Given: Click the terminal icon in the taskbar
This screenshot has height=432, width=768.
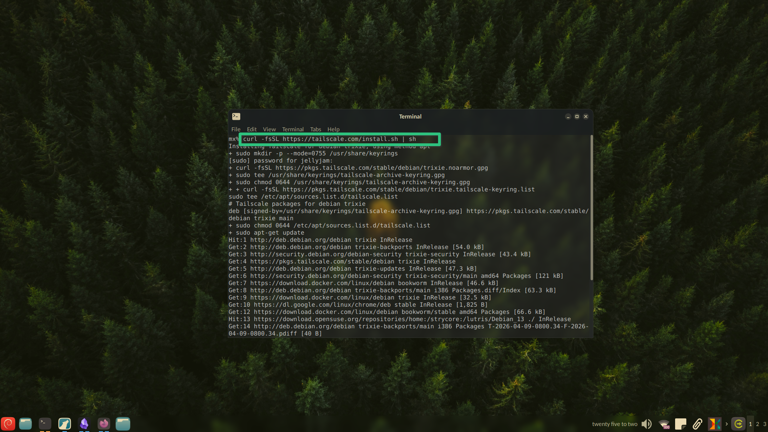Looking at the screenshot, I should pos(45,424).
